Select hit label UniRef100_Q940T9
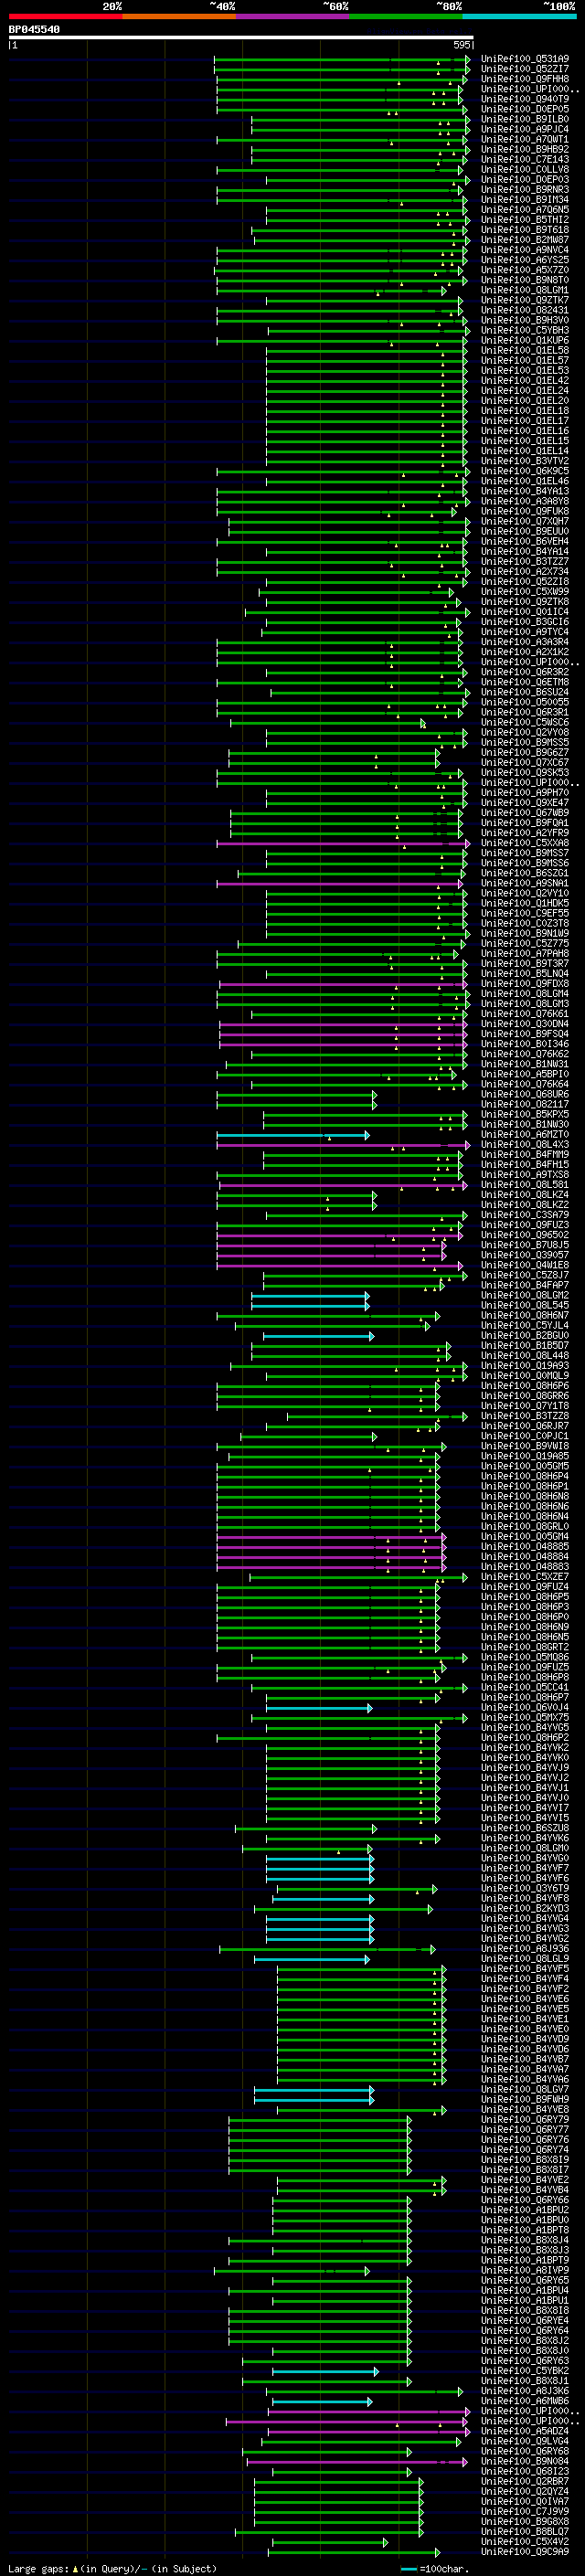The height and width of the screenshot is (2576, 585). click(525, 99)
